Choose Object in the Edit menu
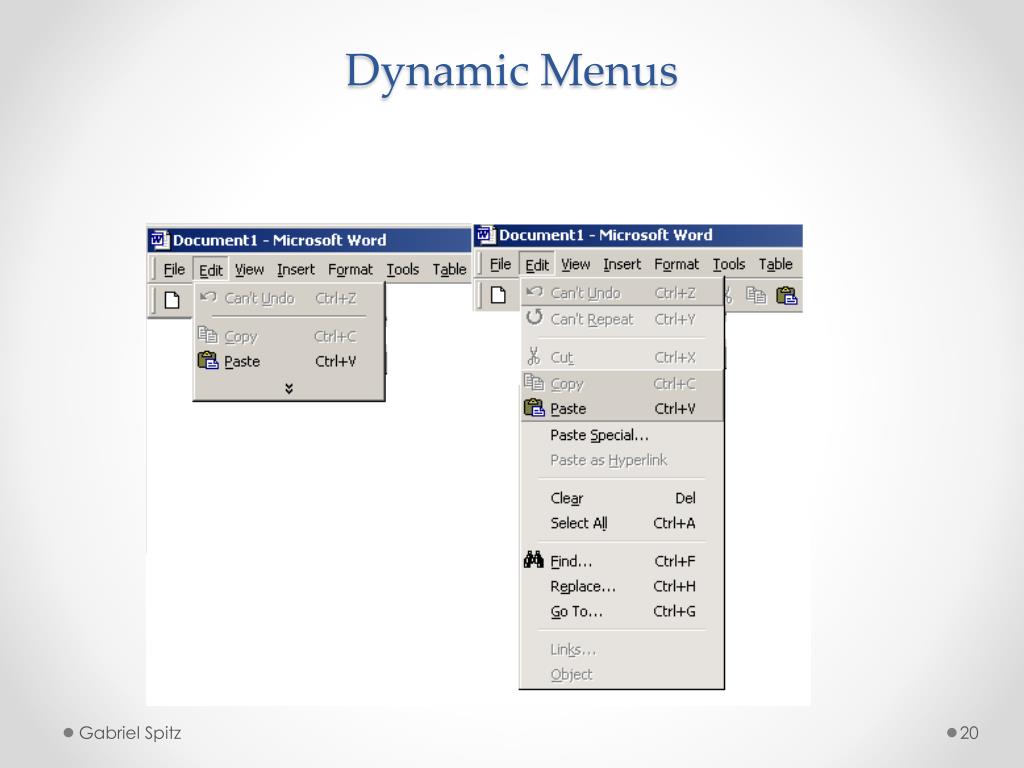The image size is (1024, 768). (x=622, y=675)
